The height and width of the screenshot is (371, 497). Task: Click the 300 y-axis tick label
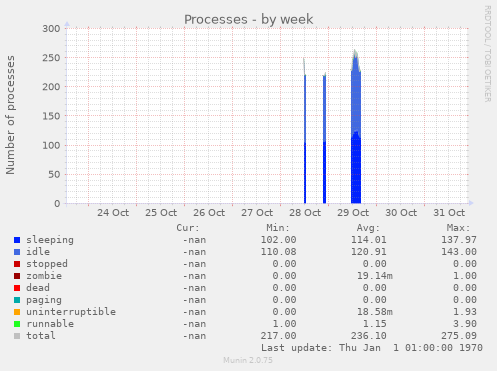click(x=51, y=29)
